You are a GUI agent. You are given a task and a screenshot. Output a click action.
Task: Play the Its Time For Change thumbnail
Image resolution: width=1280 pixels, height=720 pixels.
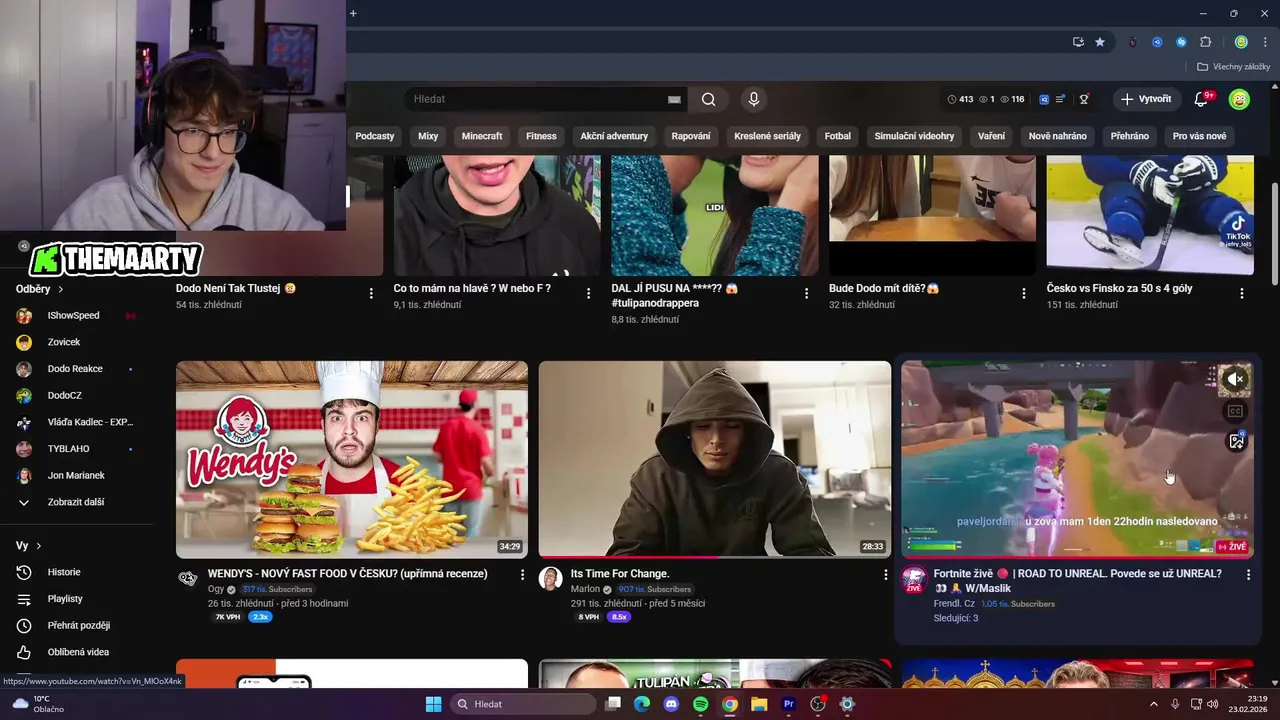click(x=715, y=459)
